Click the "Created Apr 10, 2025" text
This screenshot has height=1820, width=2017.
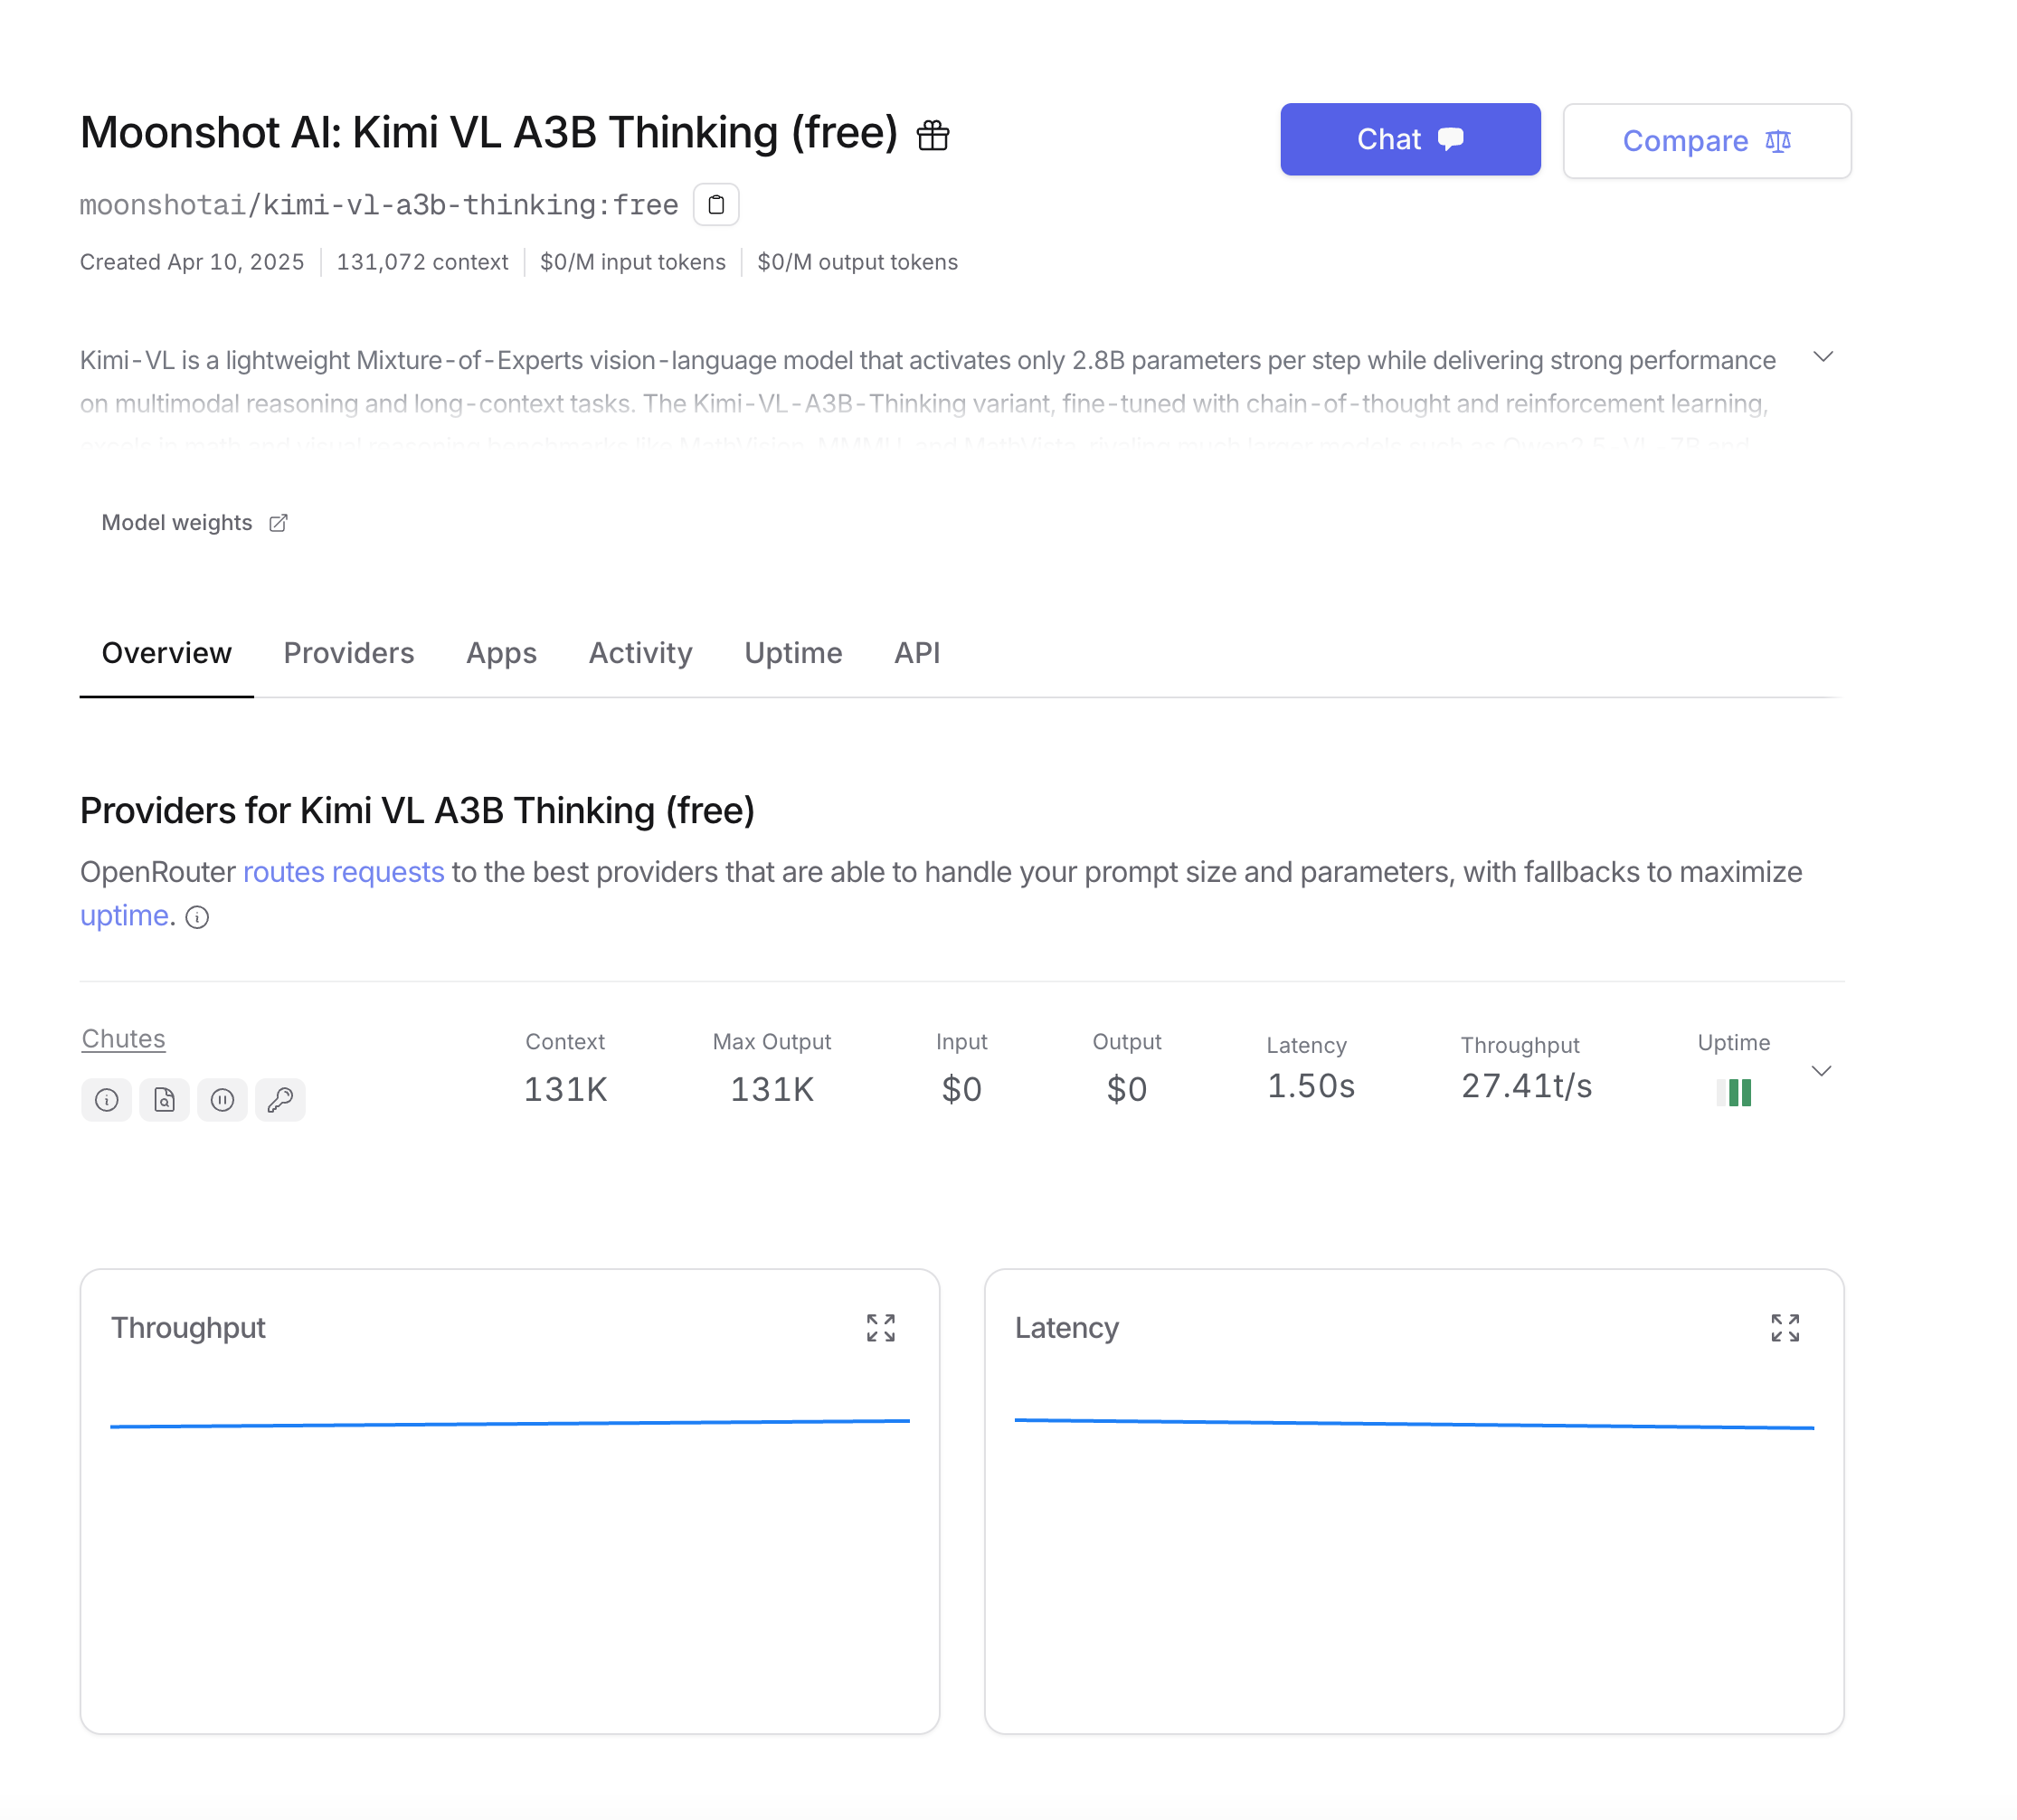[192, 262]
